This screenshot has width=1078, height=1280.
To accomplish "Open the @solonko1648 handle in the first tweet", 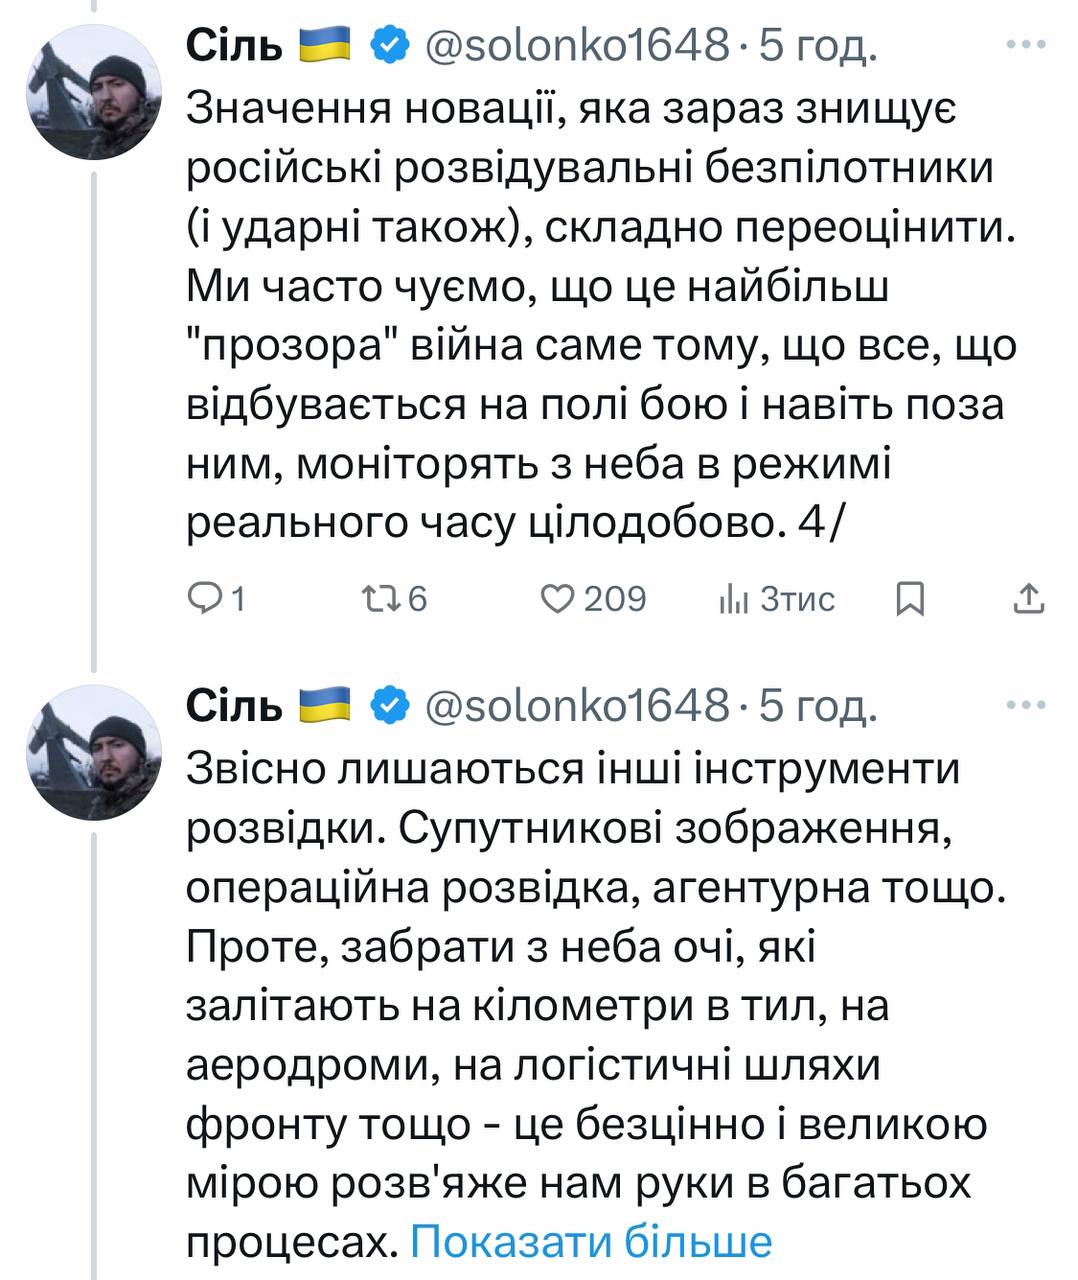I will point(577,45).
